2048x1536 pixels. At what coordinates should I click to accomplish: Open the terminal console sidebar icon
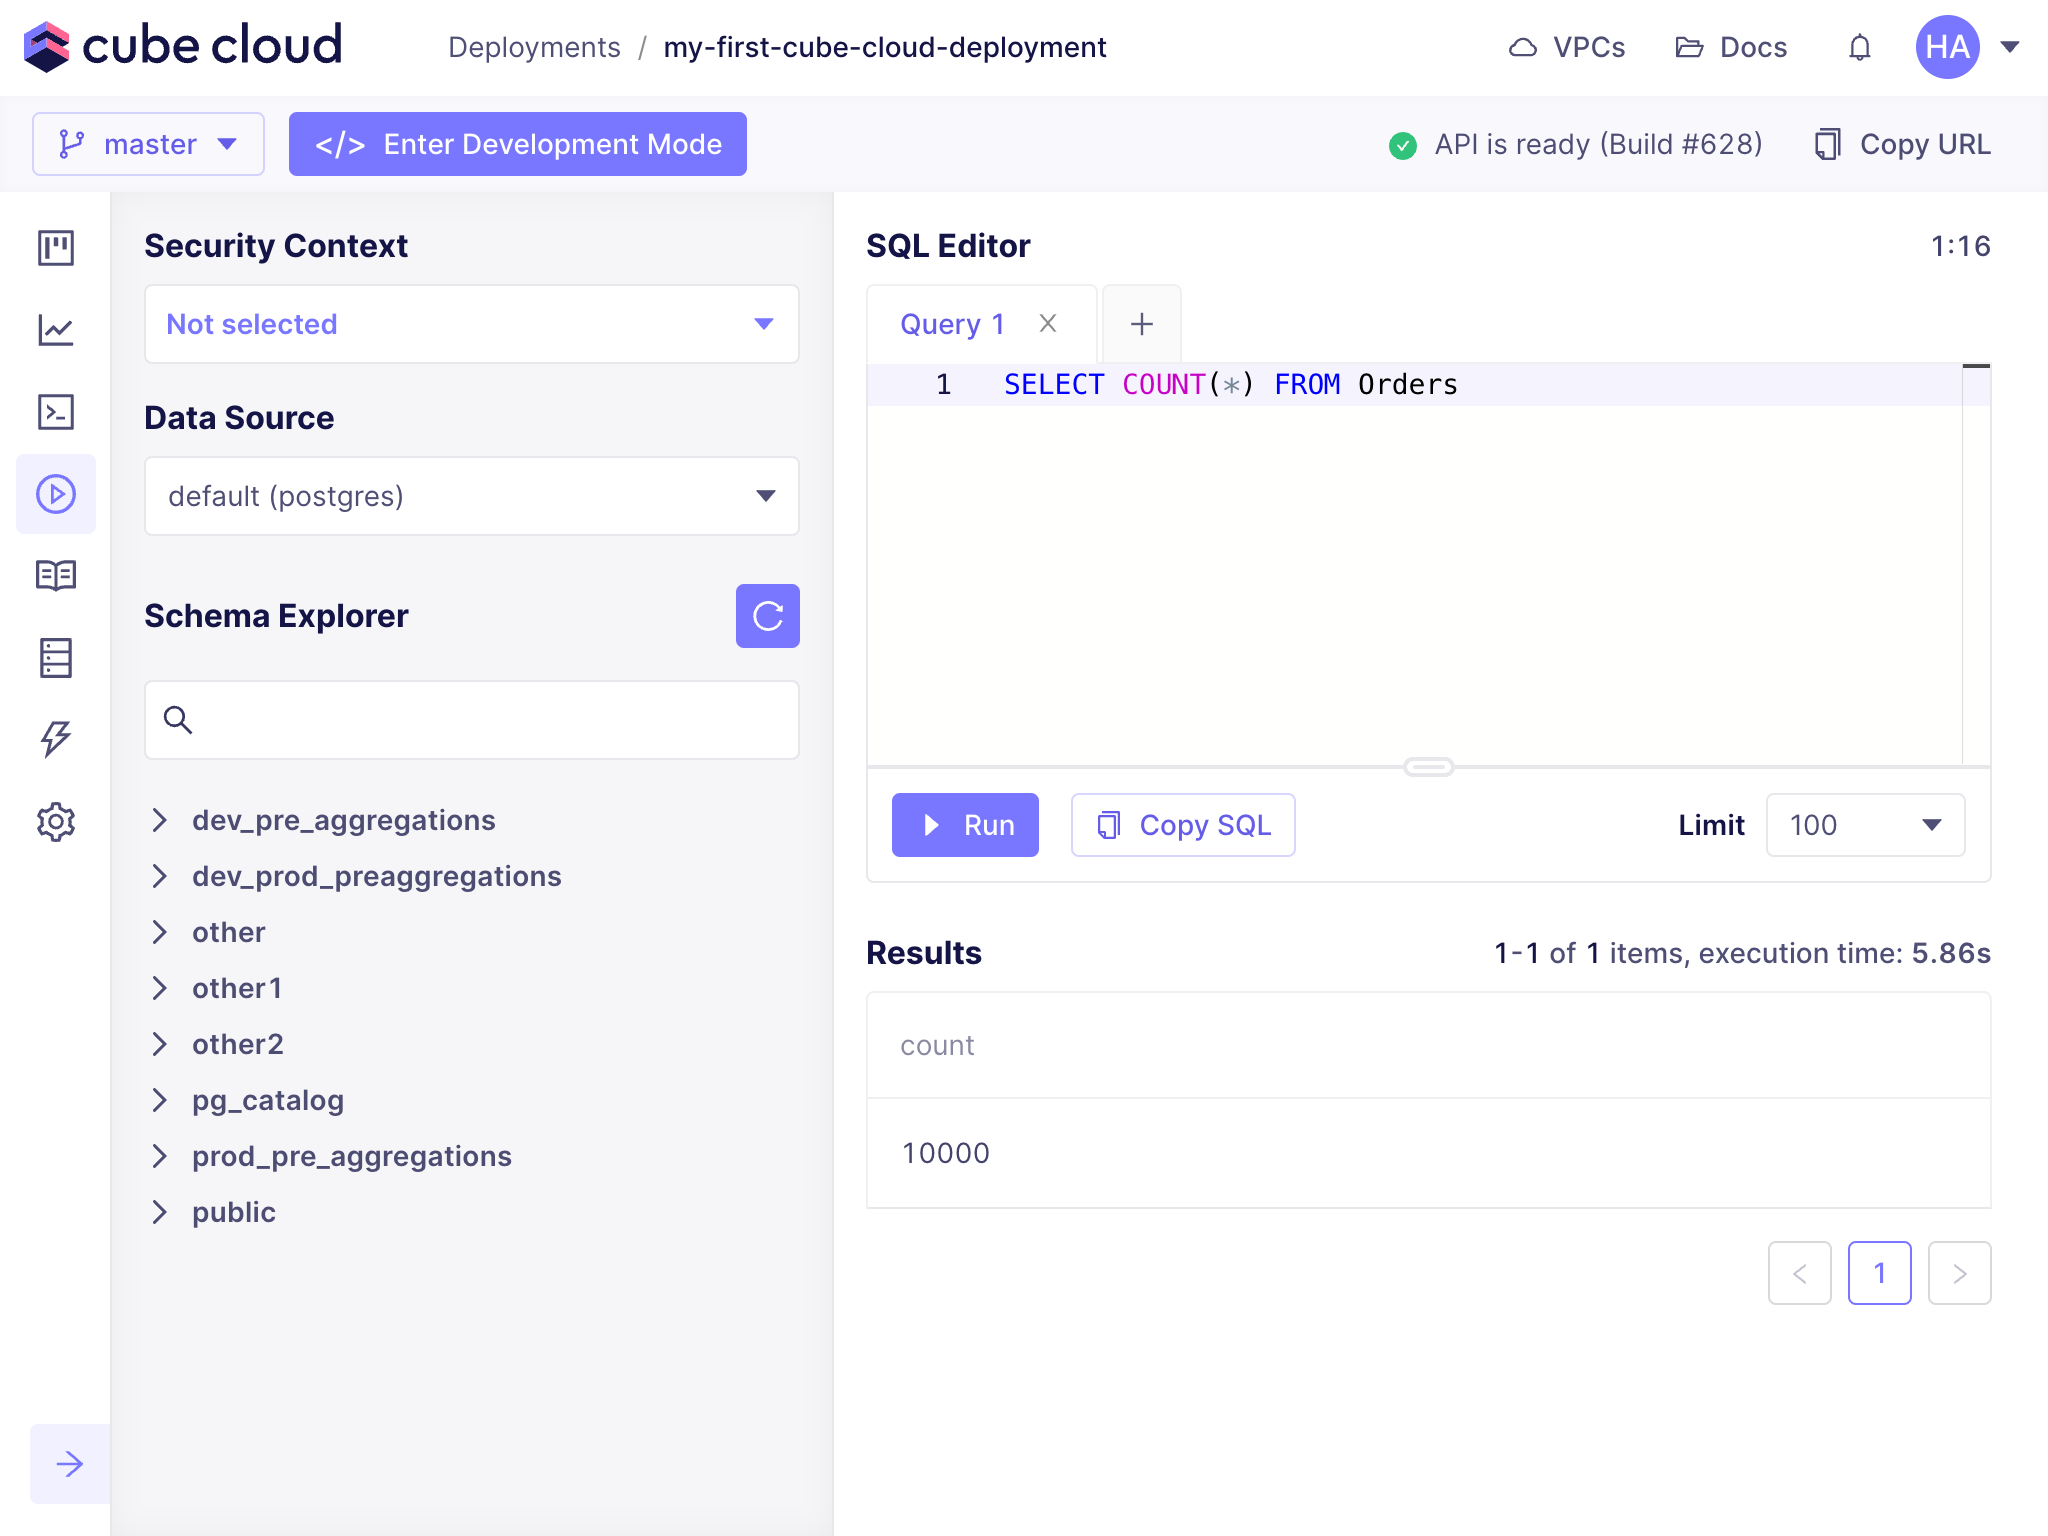click(56, 412)
